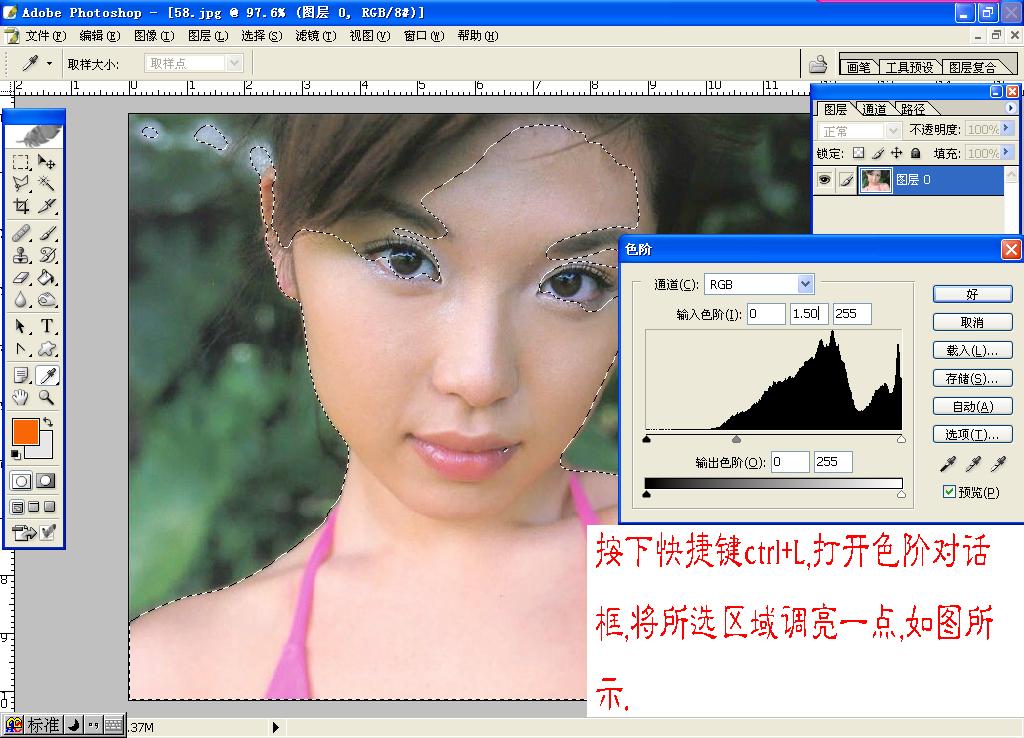
Task: Open the 画笔 (Brushes) palette tab
Action: click(x=858, y=67)
